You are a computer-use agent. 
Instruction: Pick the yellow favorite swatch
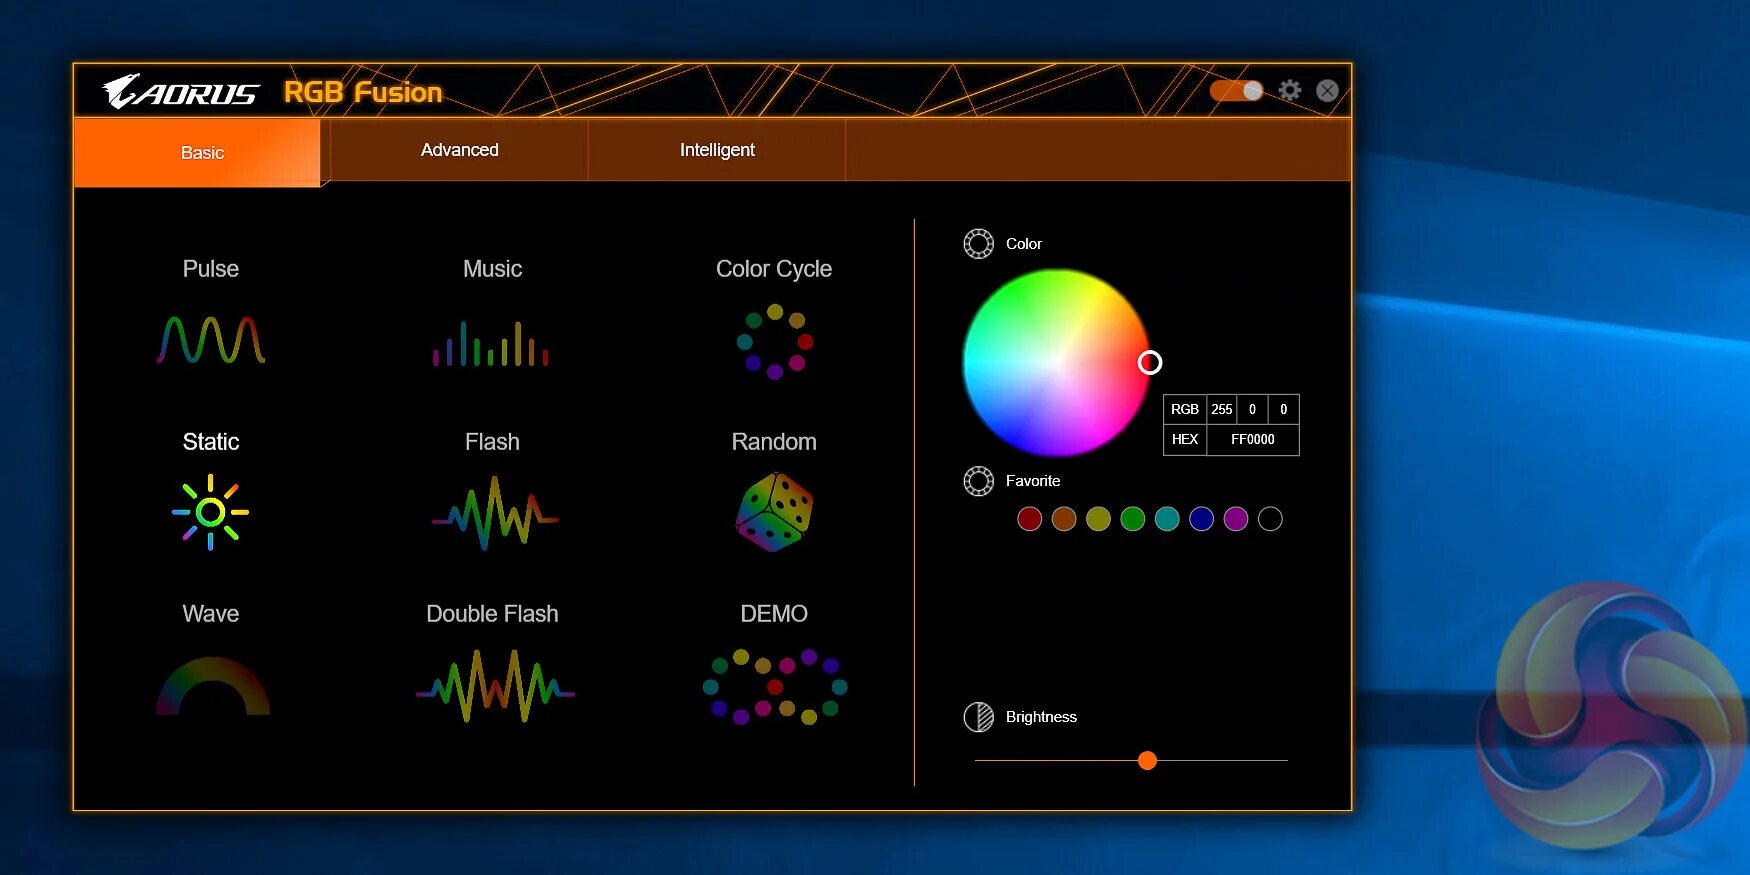coord(1098,519)
